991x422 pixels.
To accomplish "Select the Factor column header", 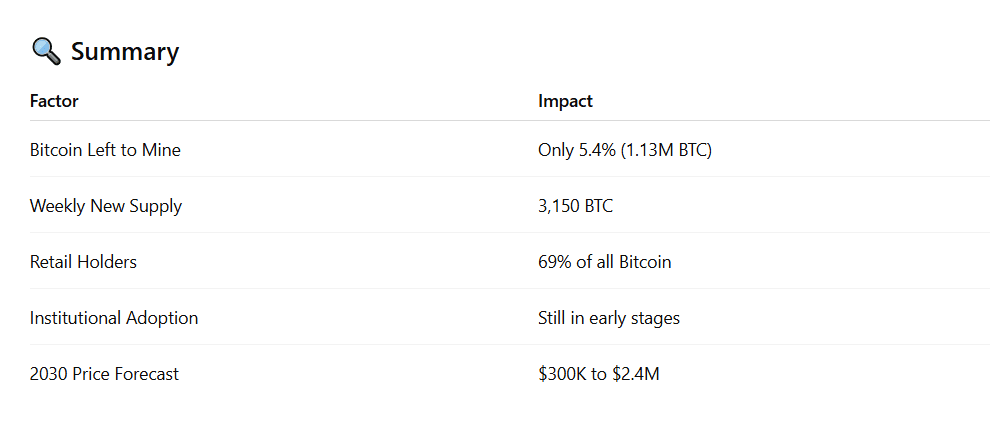I will 54,101.
